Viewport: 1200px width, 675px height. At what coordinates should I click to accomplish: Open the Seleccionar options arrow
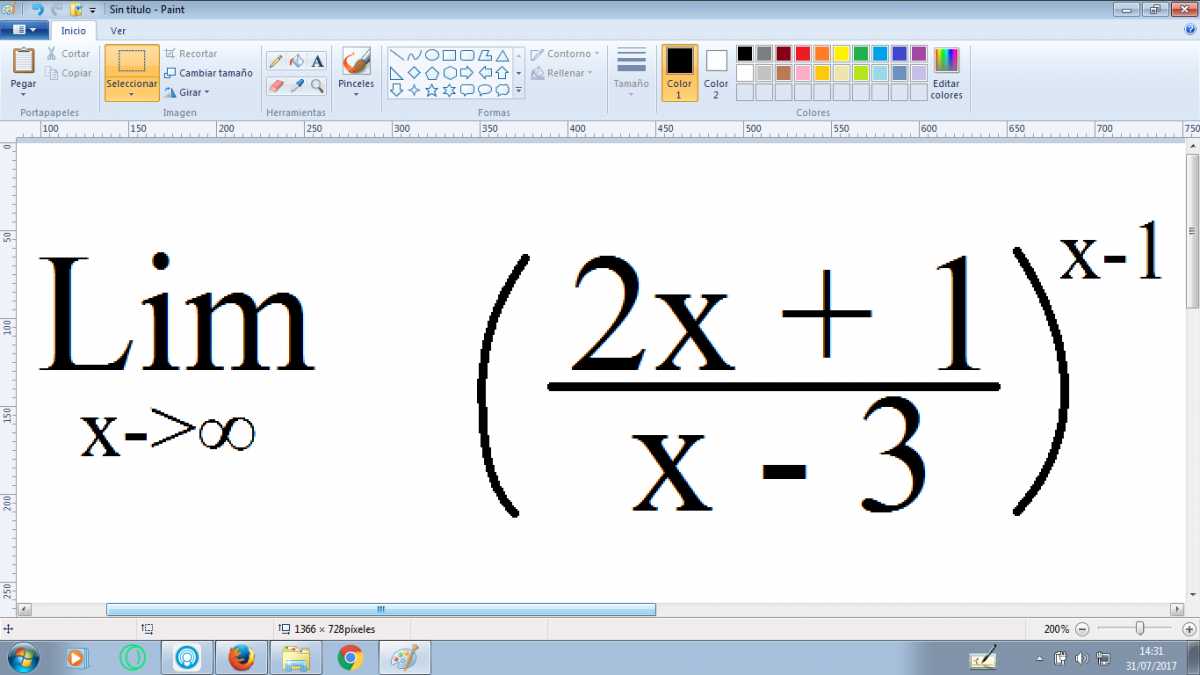point(132,95)
